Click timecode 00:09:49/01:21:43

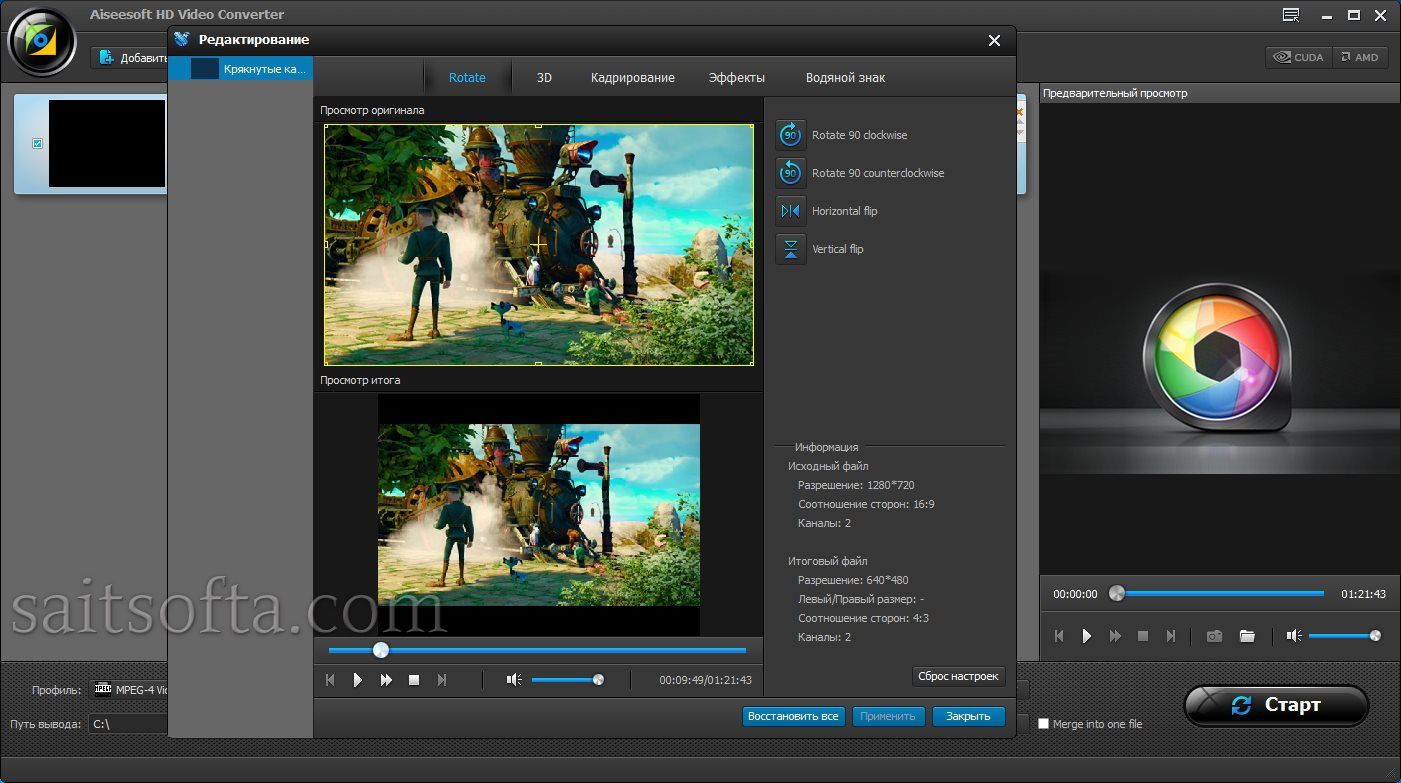point(705,680)
